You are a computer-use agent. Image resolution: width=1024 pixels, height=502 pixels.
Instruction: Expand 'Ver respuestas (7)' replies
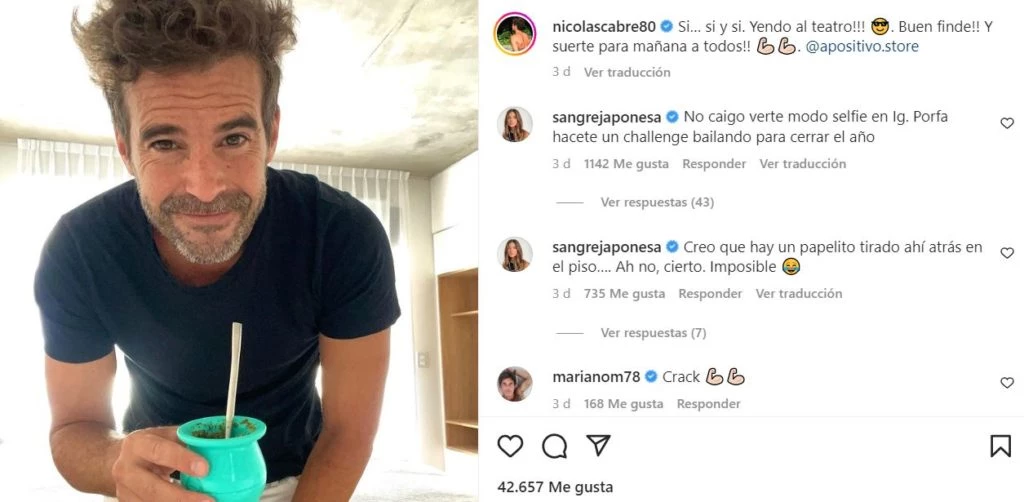(653, 333)
